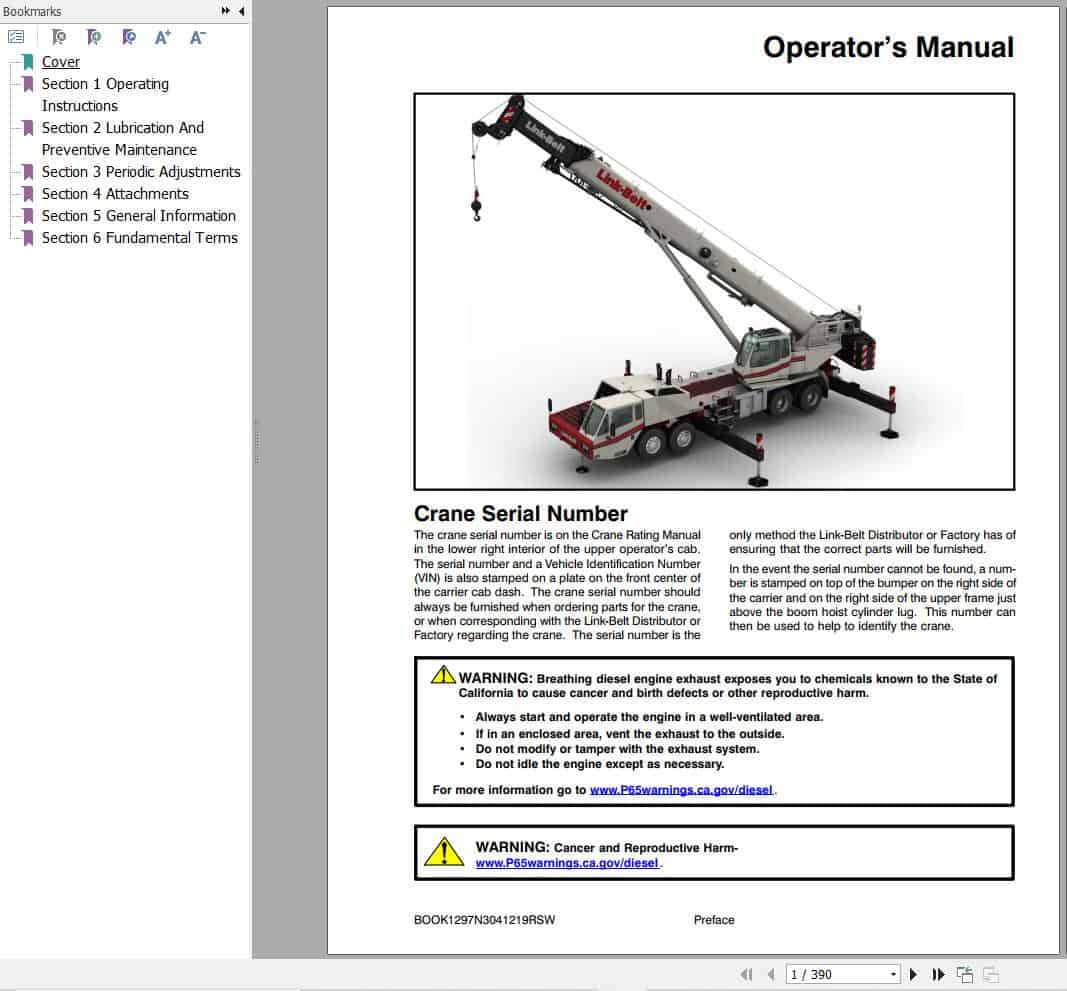Open the page number dropdown
The width and height of the screenshot is (1067, 991).
tap(895, 973)
